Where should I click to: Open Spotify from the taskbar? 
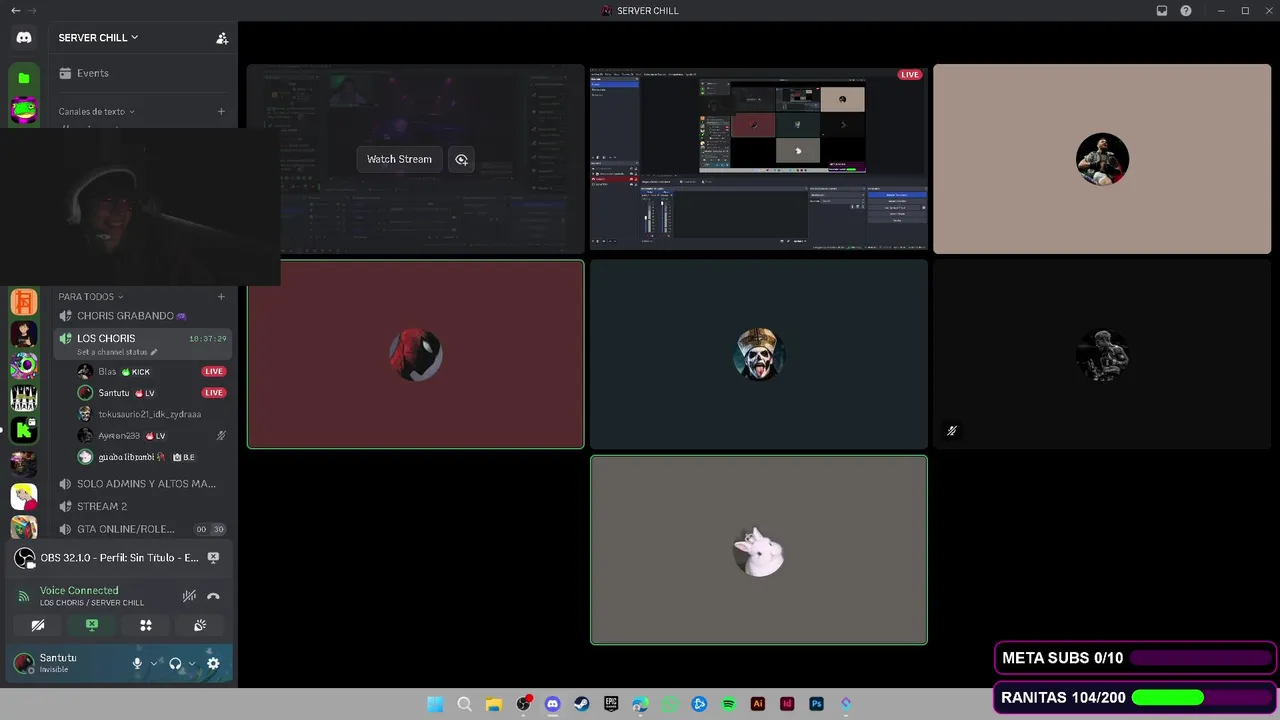[x=729, y=704]
